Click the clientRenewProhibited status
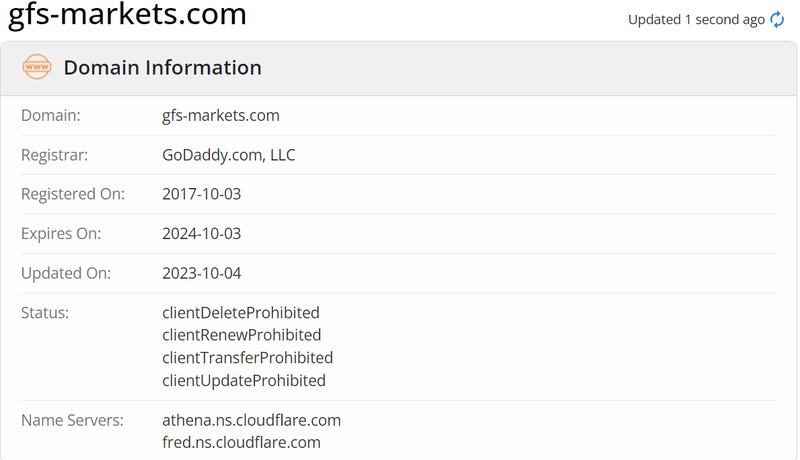 pos(241,335)
